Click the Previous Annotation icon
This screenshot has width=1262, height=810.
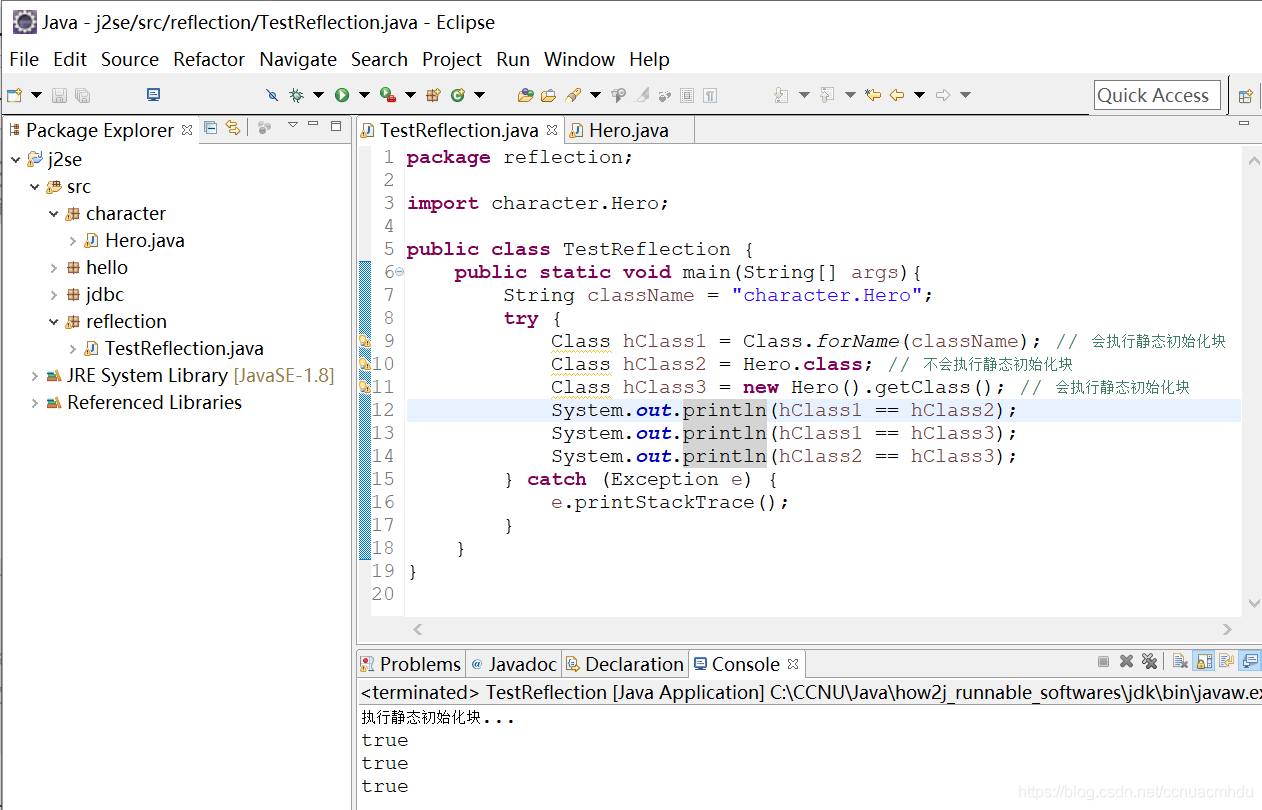click(x=827, y=95)
